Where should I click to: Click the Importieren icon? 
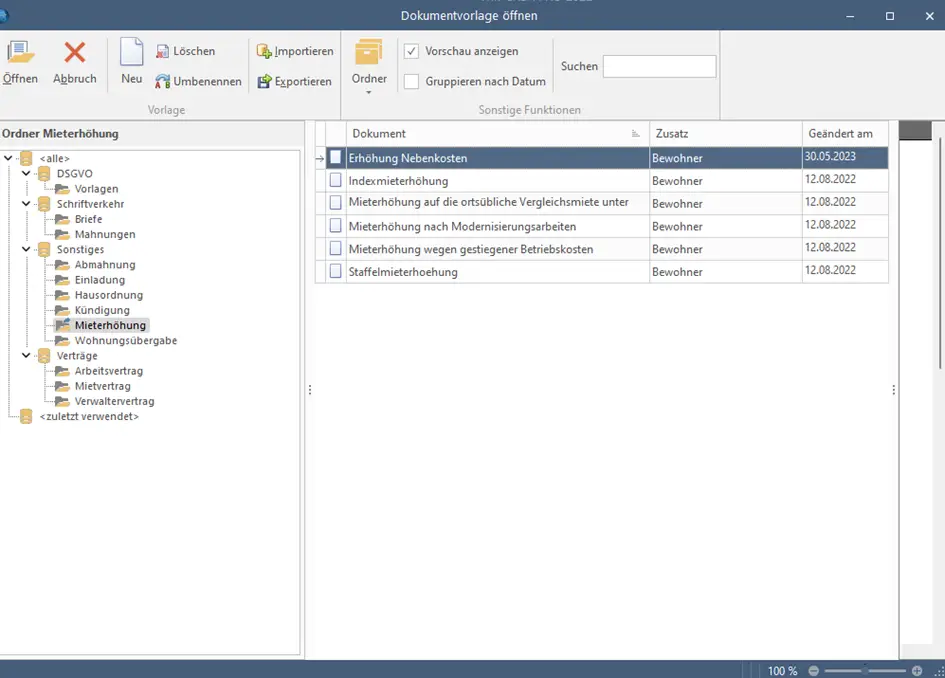pyautogui.click(x=263, y=52)
